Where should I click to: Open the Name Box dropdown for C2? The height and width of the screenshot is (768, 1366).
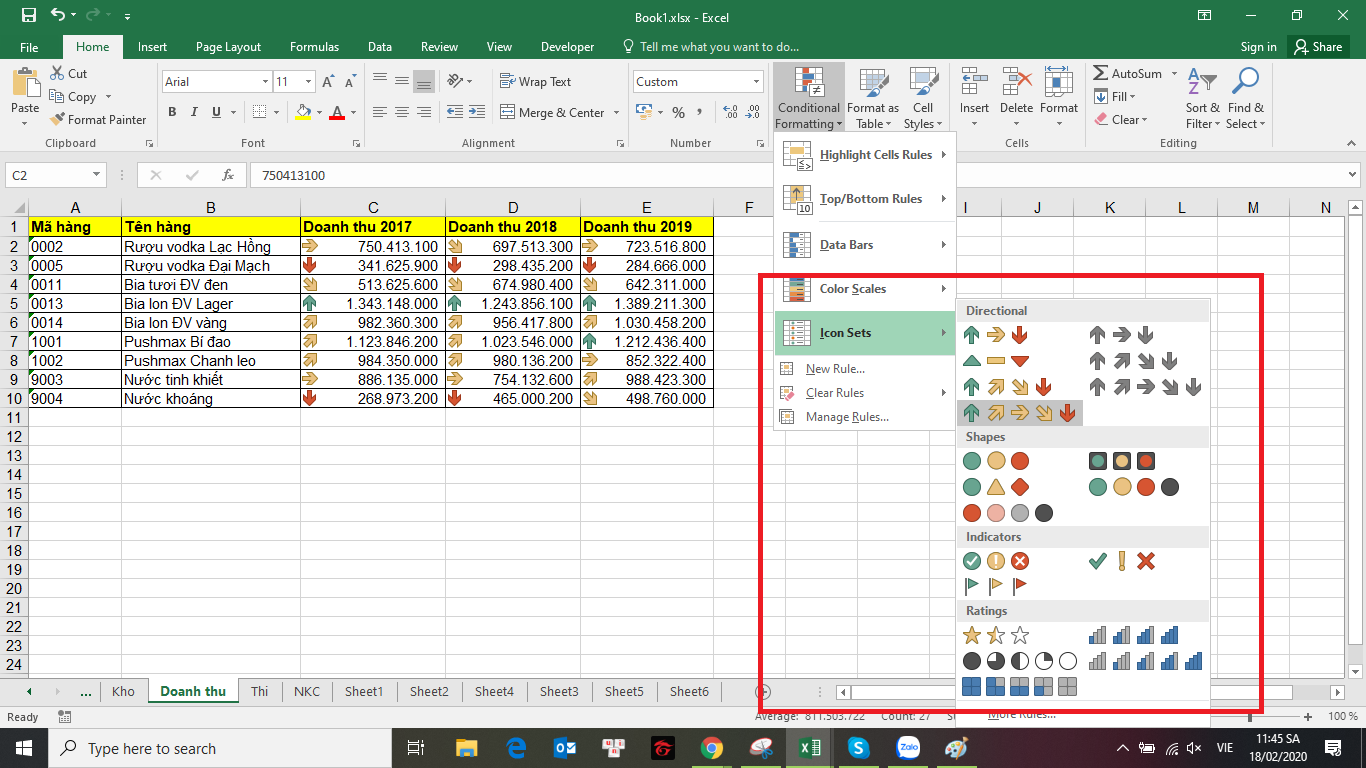pyautogui.click(x=96, y=175)
